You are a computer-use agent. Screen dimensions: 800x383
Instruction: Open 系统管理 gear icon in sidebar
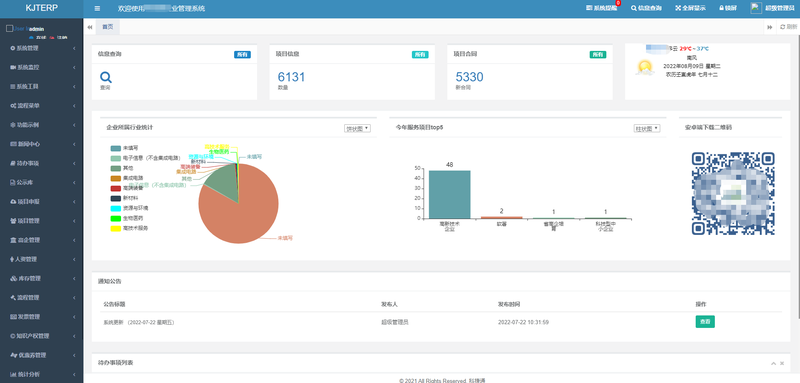point(12,48)
